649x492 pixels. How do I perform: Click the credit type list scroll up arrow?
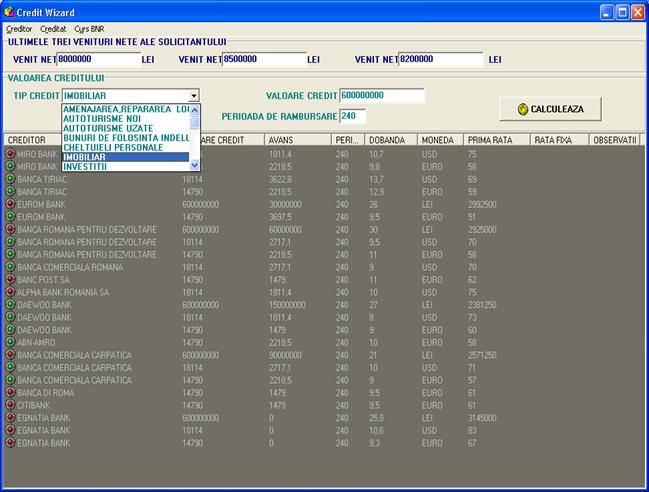(x=195, y=110)
